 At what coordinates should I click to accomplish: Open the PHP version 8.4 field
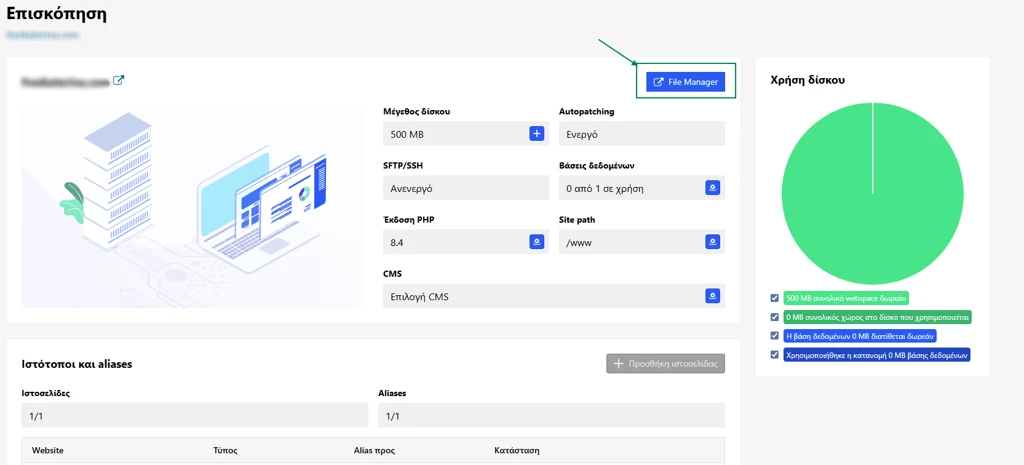pyautogui.click(x=466, y=242)
